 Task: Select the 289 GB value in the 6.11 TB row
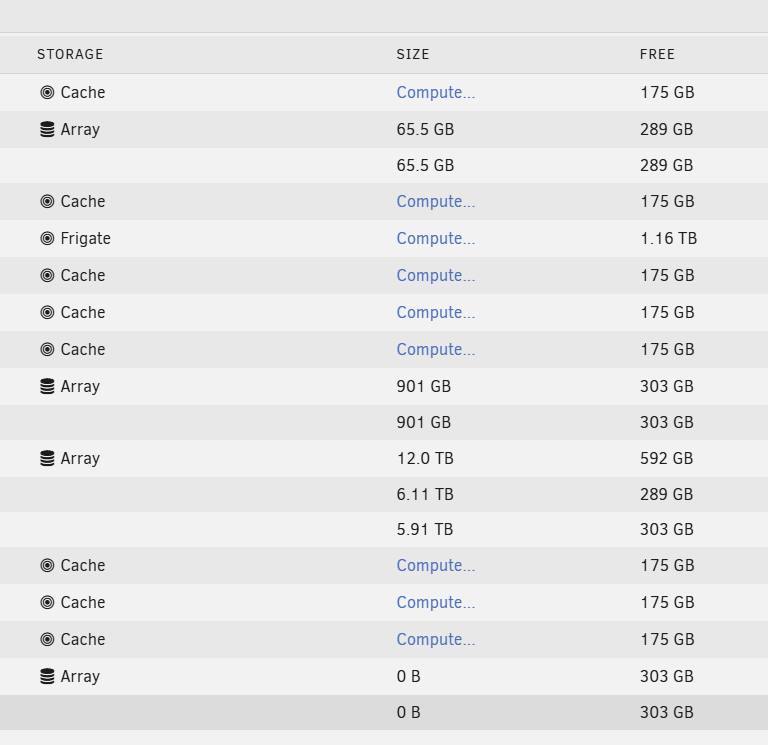(667, 494)
